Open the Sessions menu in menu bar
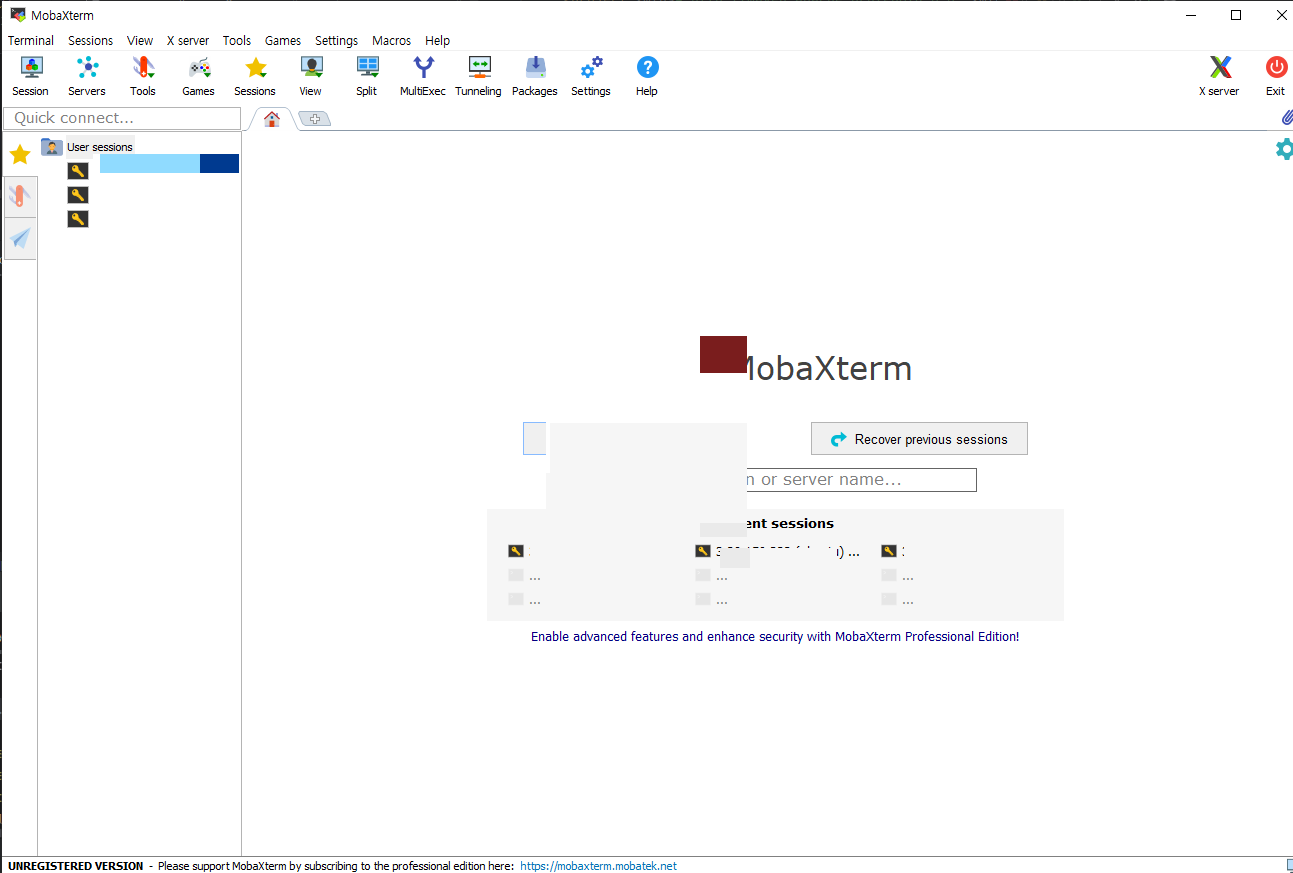Viewport: 1293px width, 873px height. pos(91,41)
